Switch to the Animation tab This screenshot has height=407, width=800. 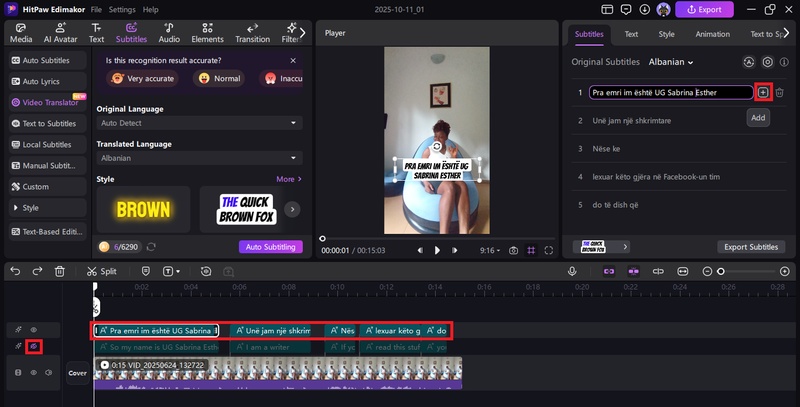coord(712,34)
